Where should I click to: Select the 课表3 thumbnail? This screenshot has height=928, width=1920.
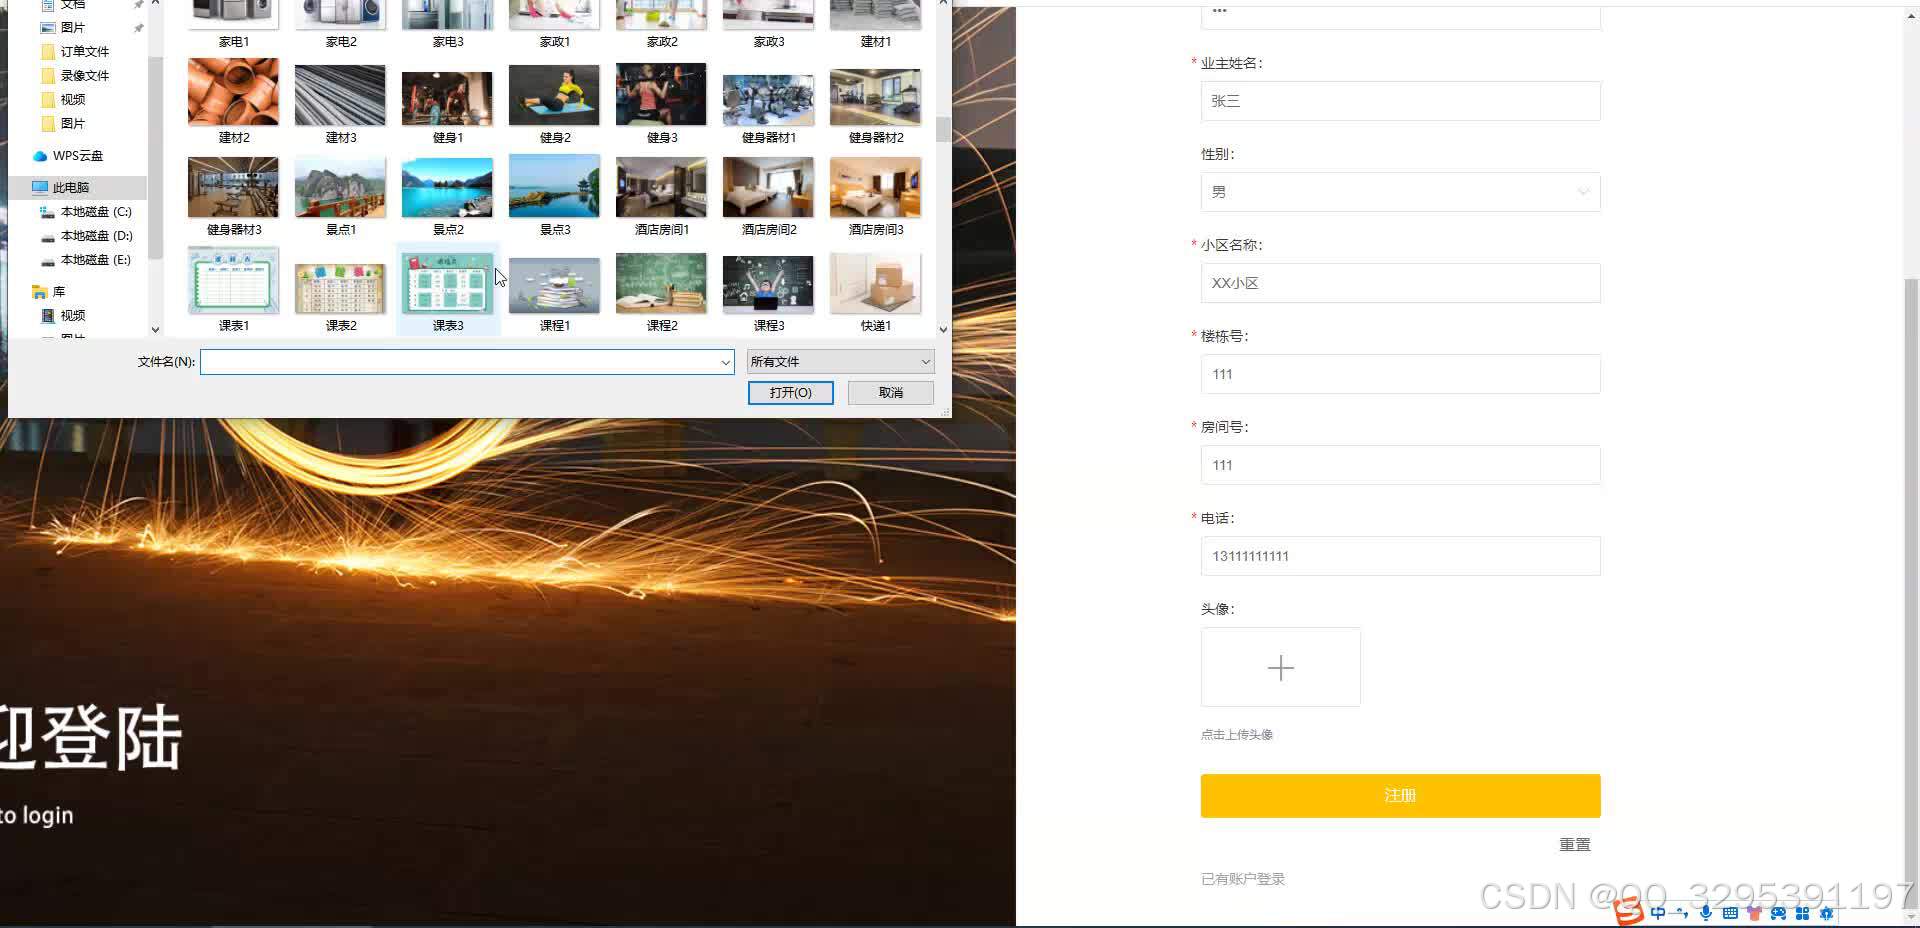coord(447,285)
